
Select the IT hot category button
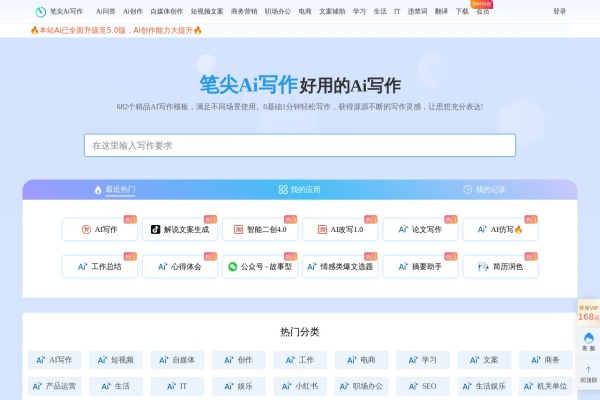(x=177, y=386)
